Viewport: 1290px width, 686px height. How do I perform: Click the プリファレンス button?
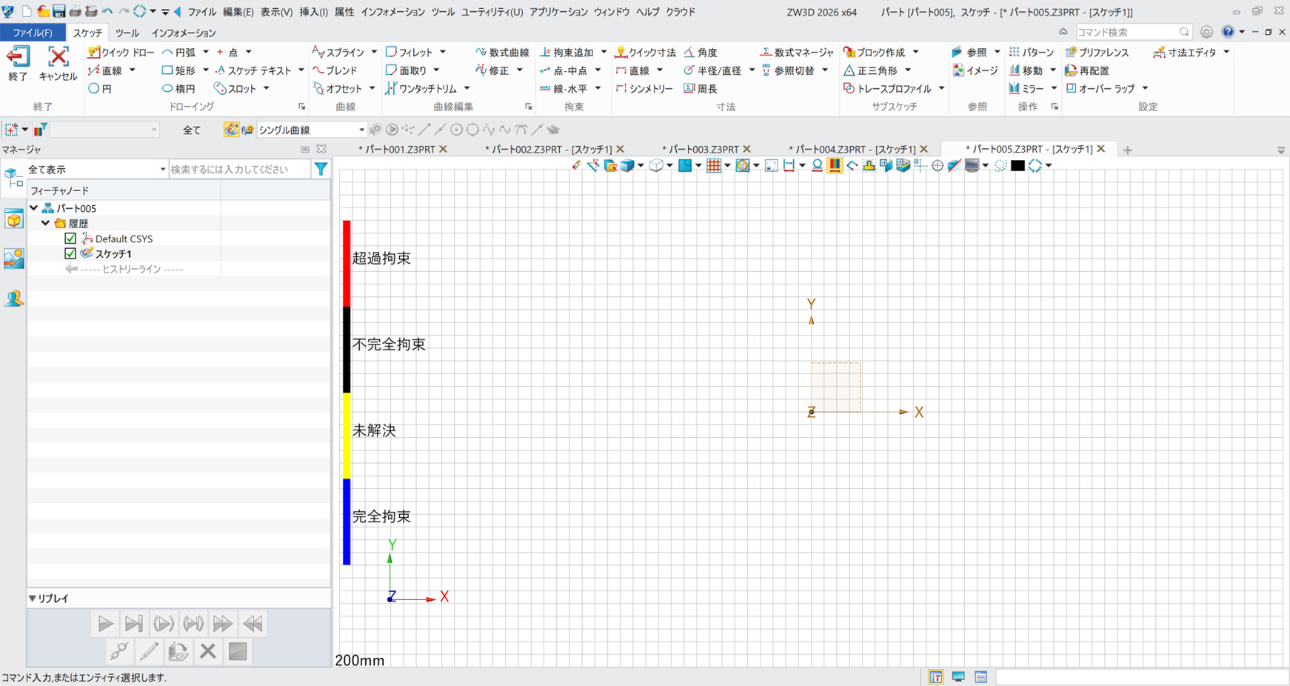[x=1097, y=52]
